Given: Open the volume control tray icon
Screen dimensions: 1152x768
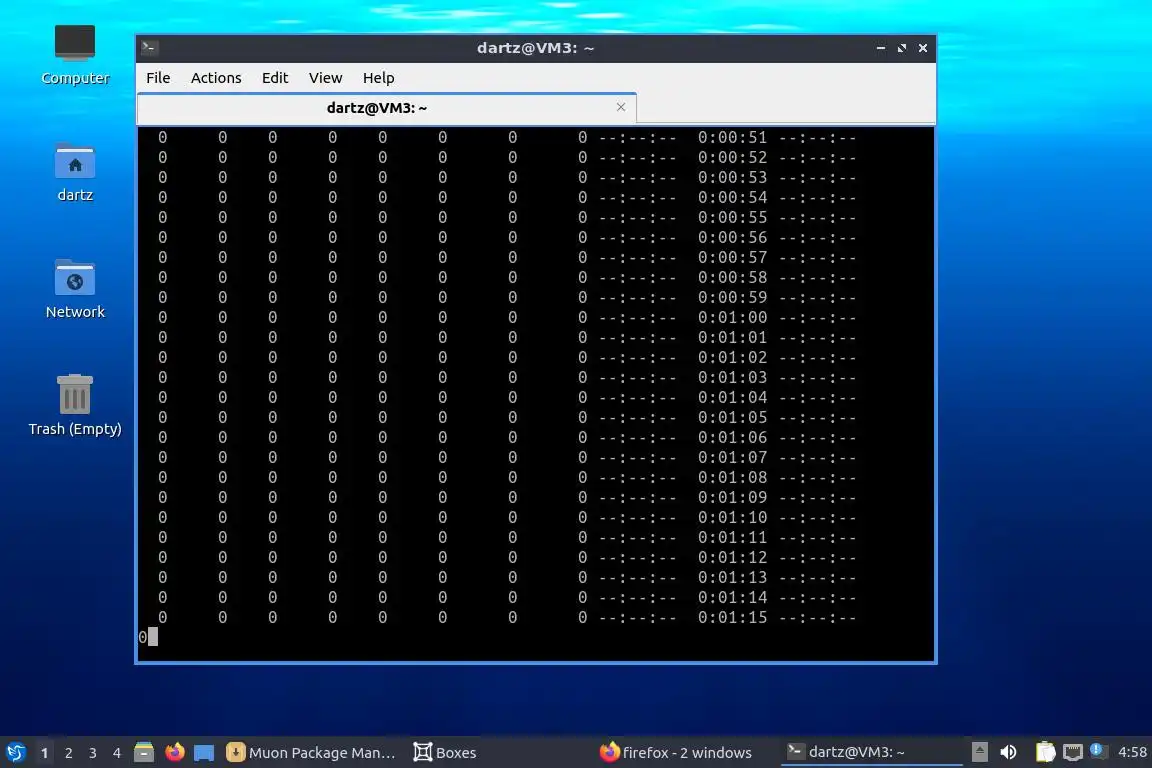Looking at the screenshot, I should point(1008,752).
